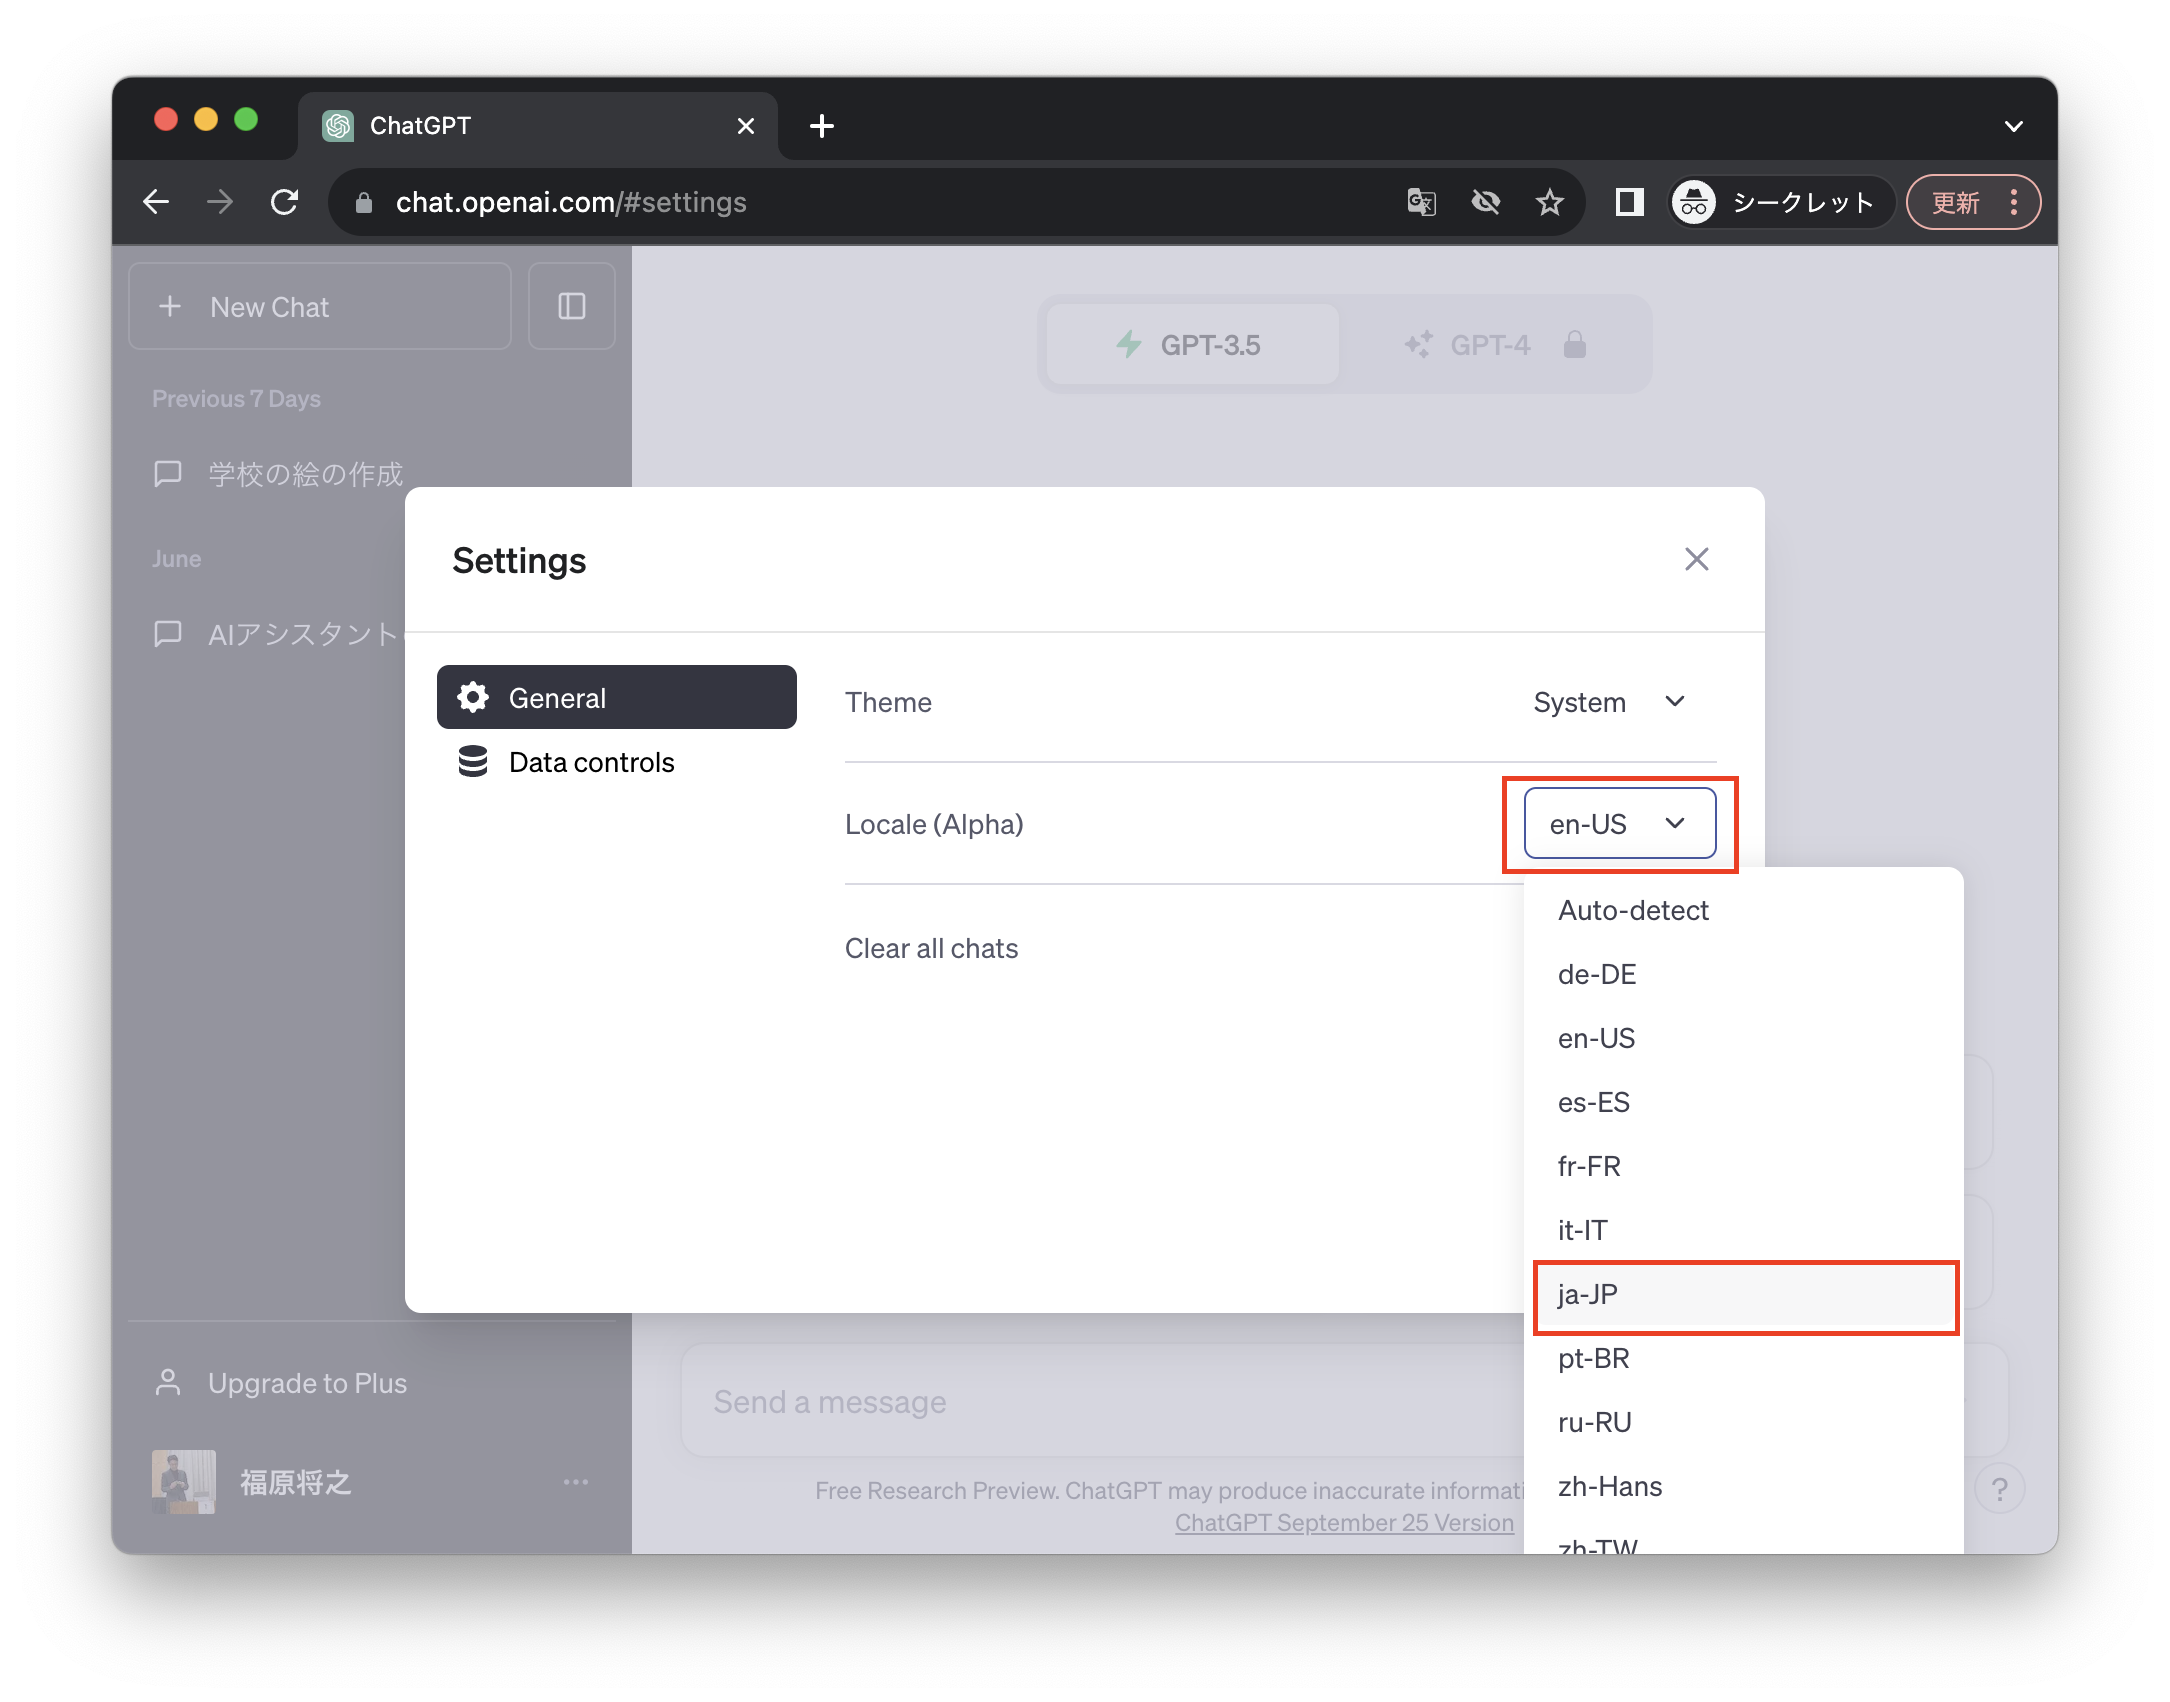Viewport: 2170px width, 1702px height.
Task: Click the General gear icon
Action: coord(473,697)
